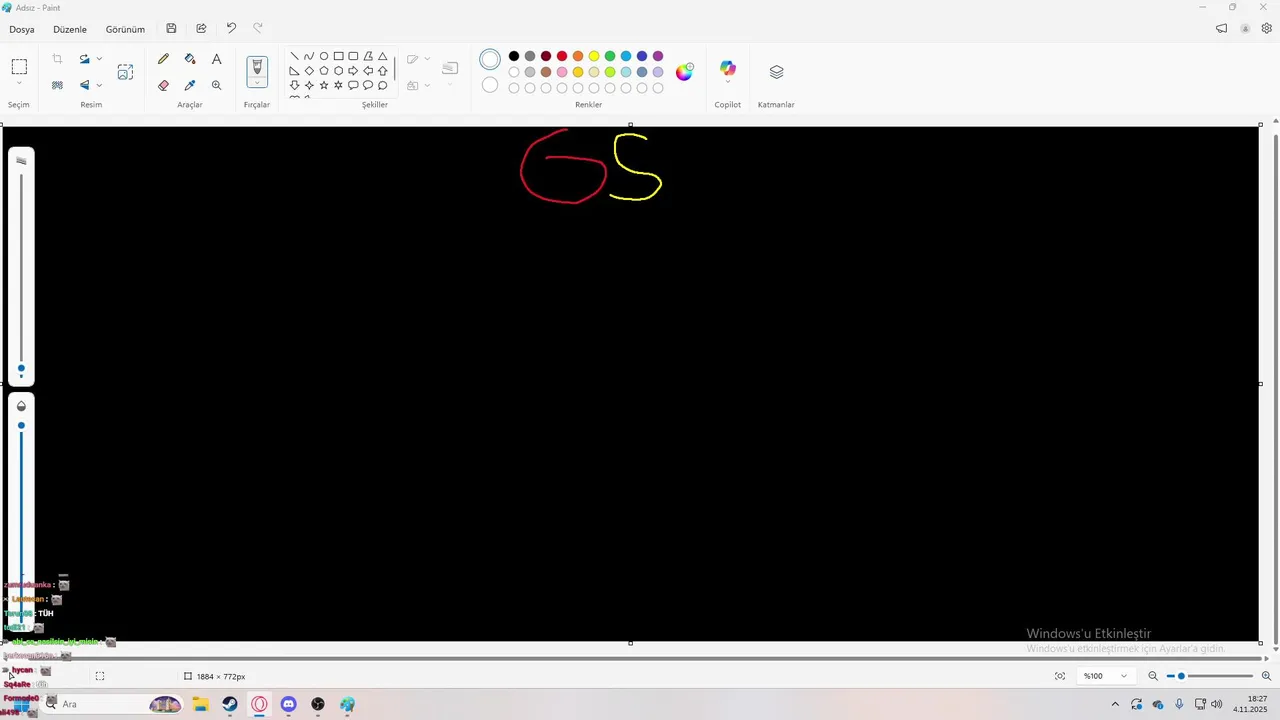This screenshot has height=720, width=1280.
Task: Click the fit to window icon
Action: pyautogui.click(x=1060, y=676)
